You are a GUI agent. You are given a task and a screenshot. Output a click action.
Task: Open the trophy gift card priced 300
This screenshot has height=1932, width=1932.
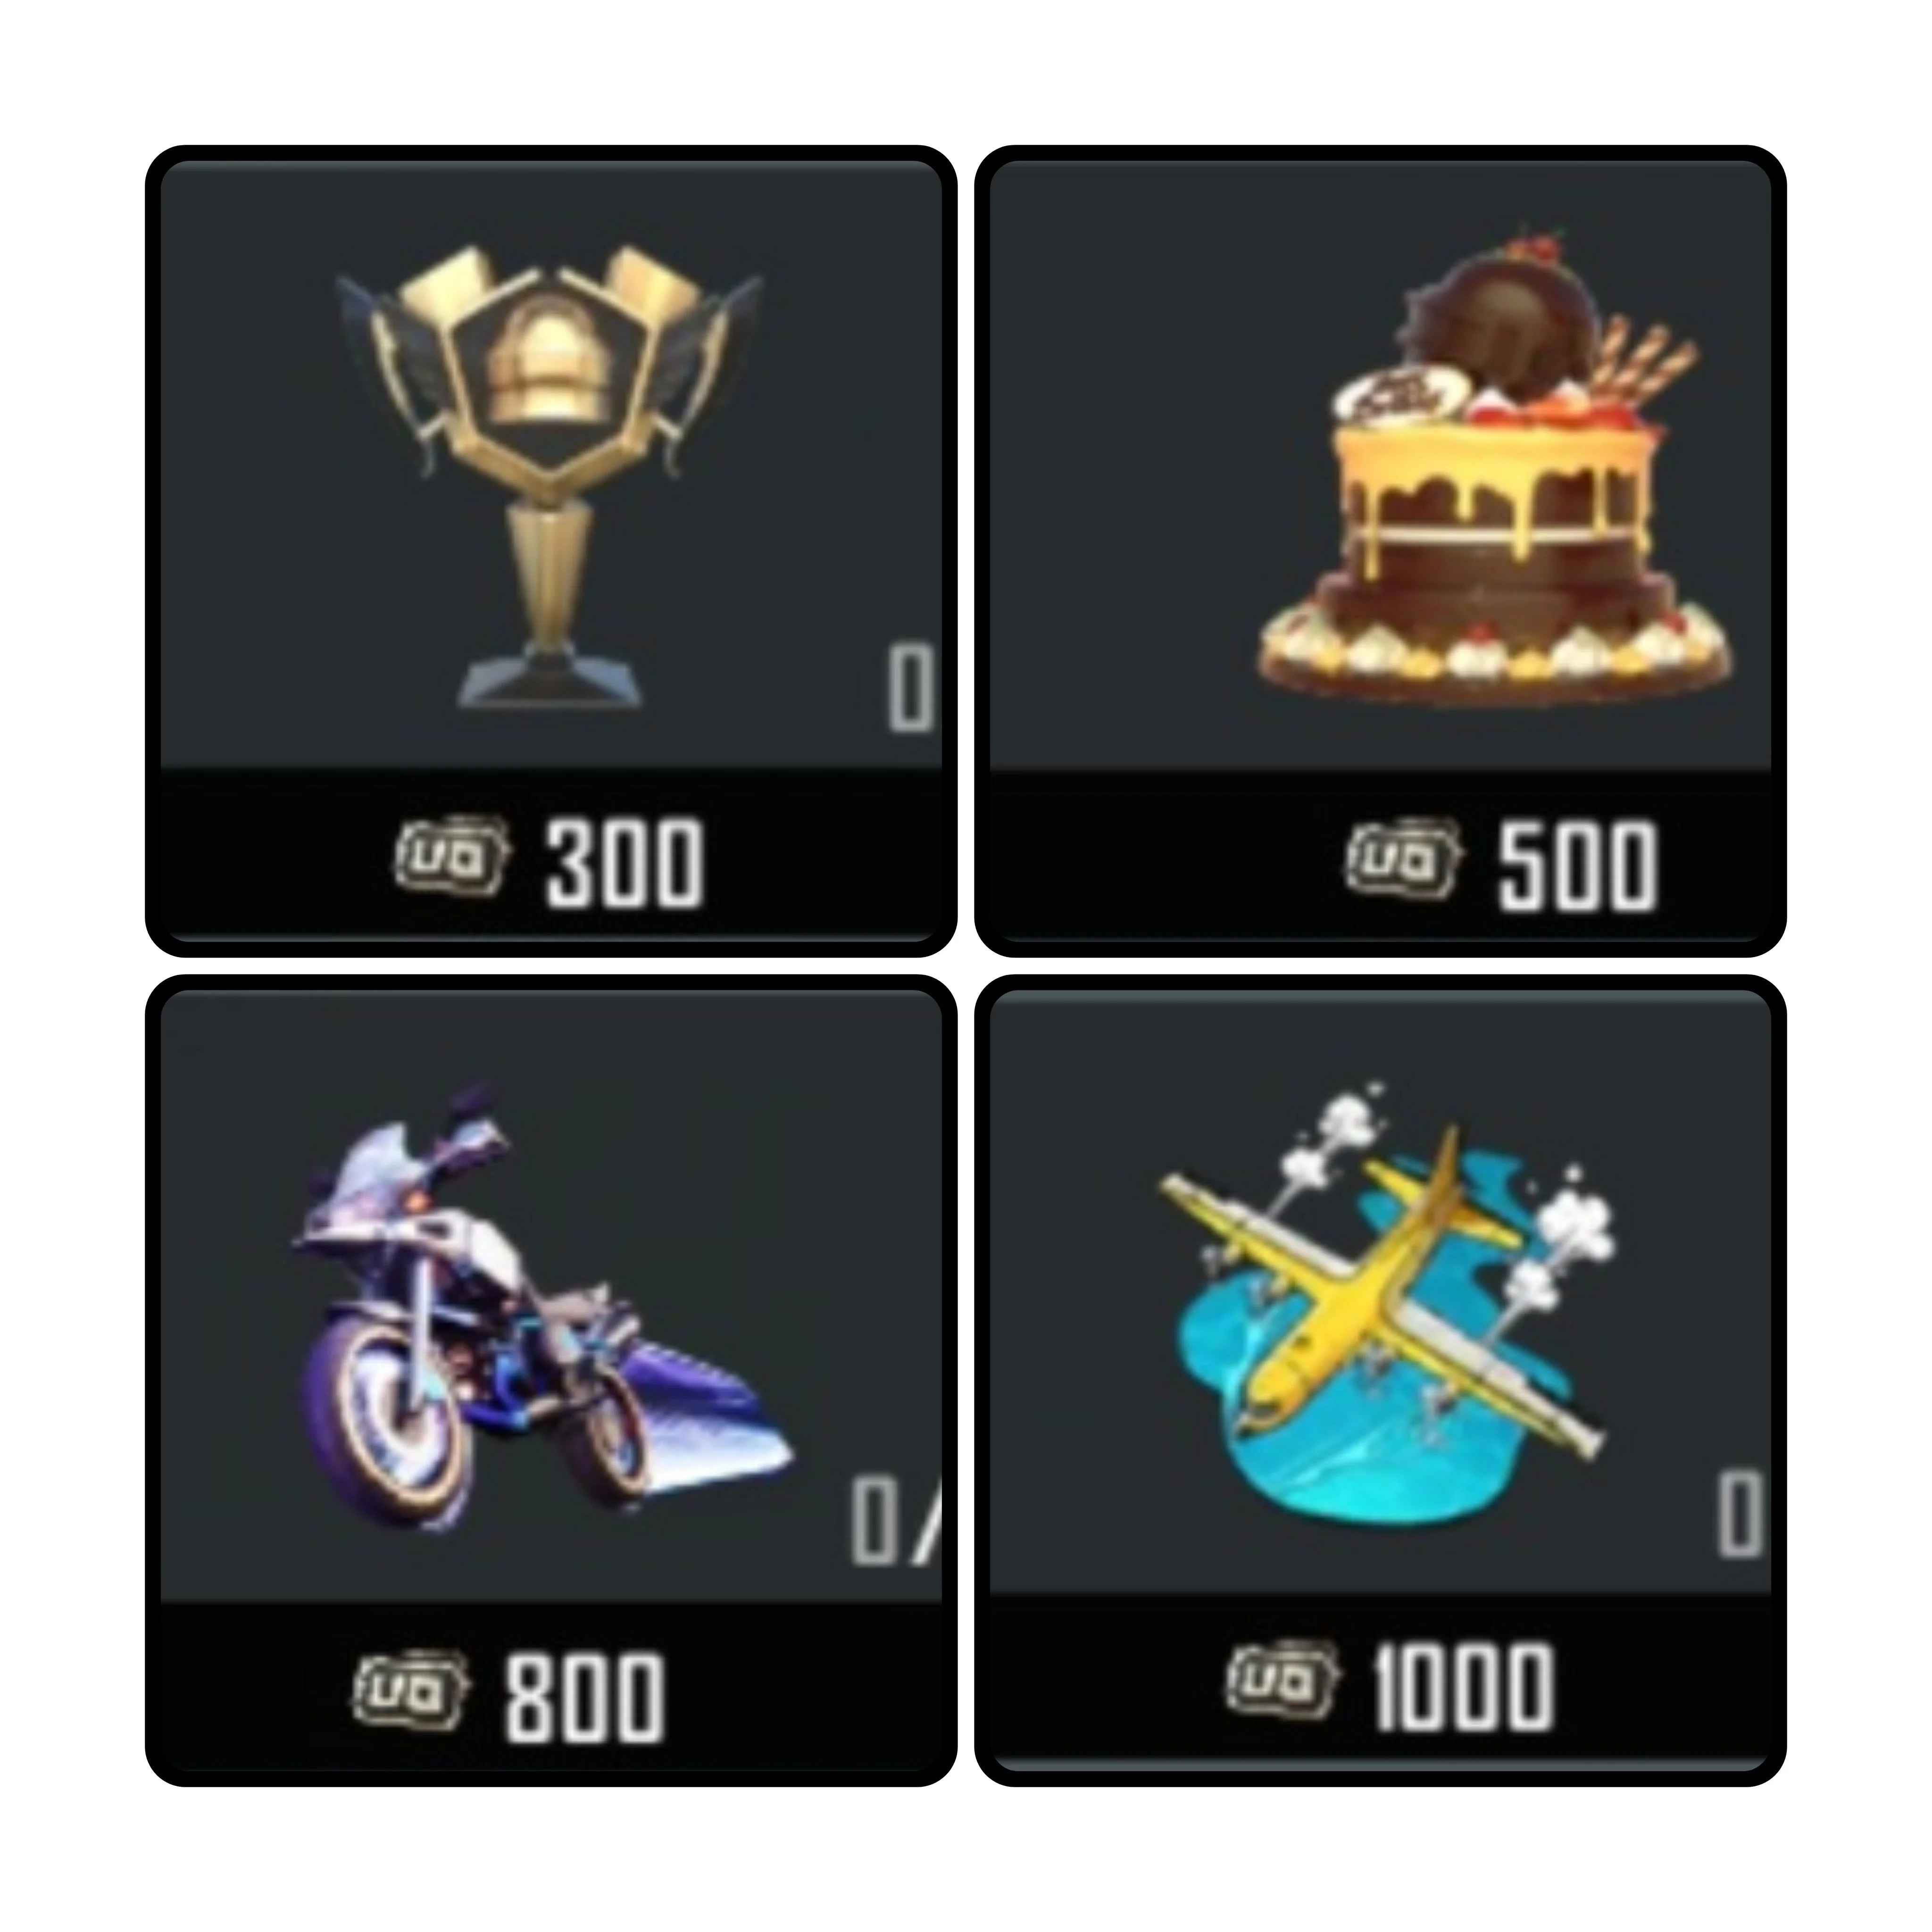point(551,551)
